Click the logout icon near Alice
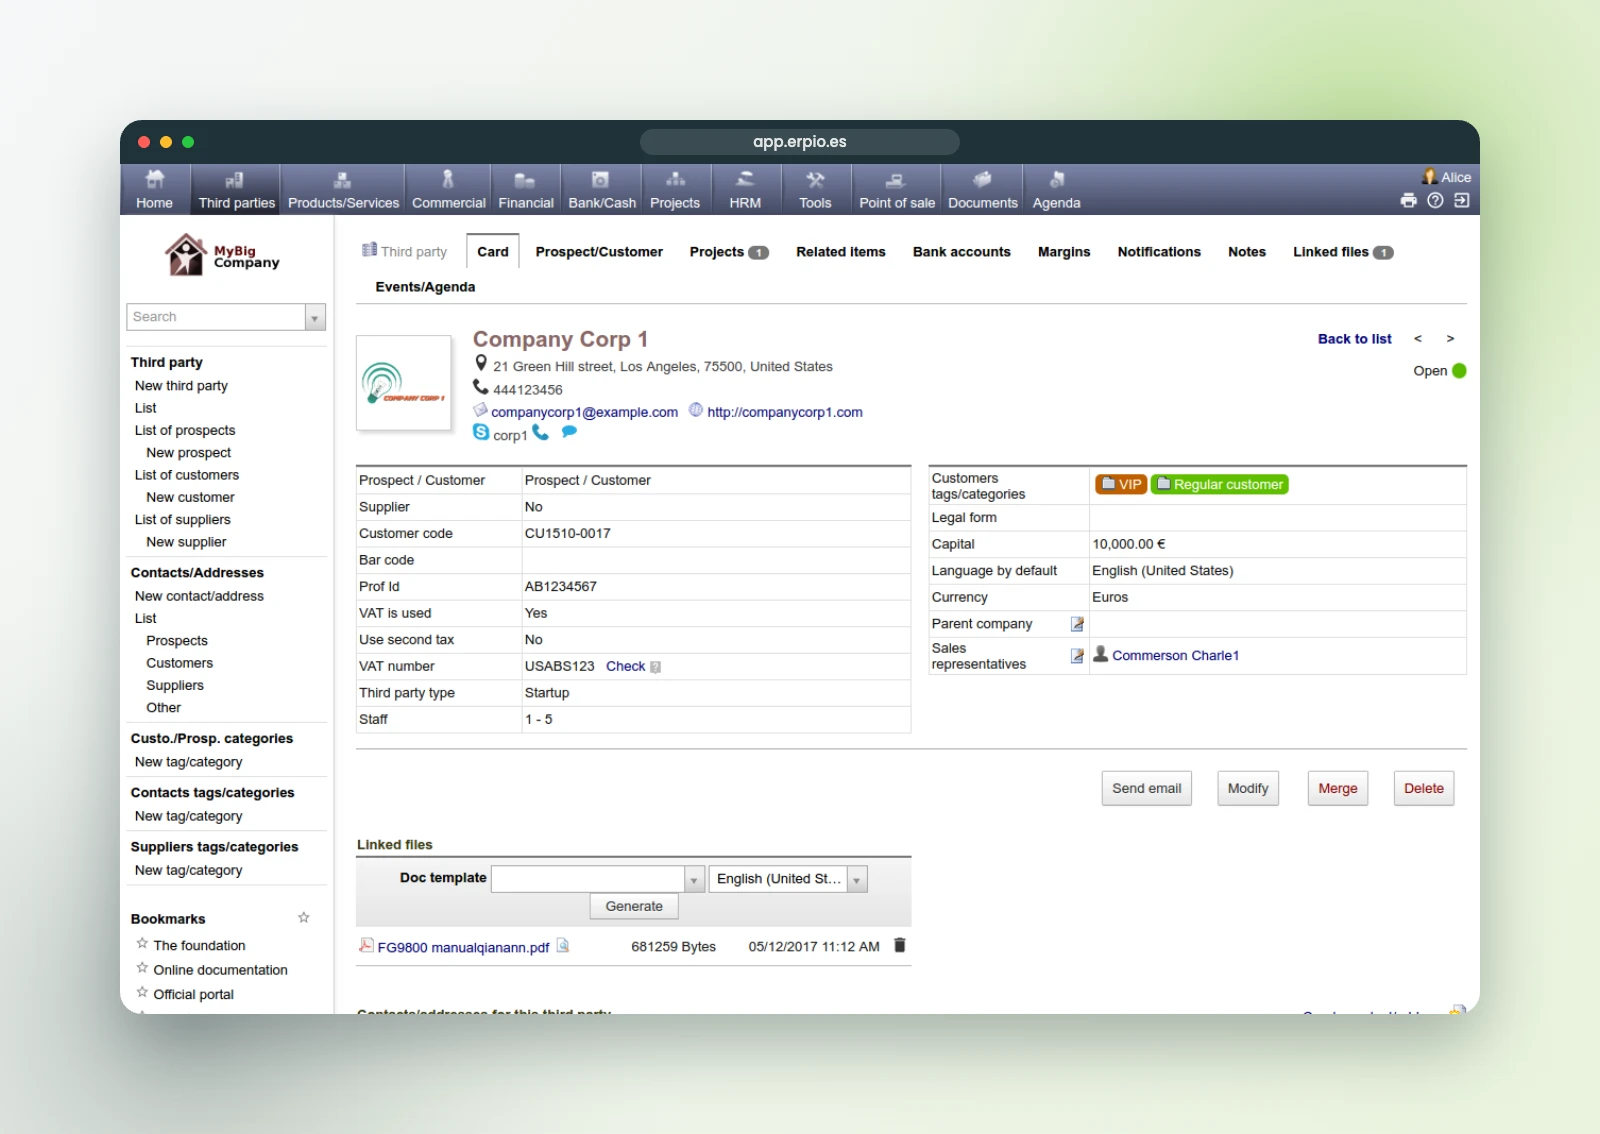This screenshot has width=1600, height=1134. tap(1461, 200)
